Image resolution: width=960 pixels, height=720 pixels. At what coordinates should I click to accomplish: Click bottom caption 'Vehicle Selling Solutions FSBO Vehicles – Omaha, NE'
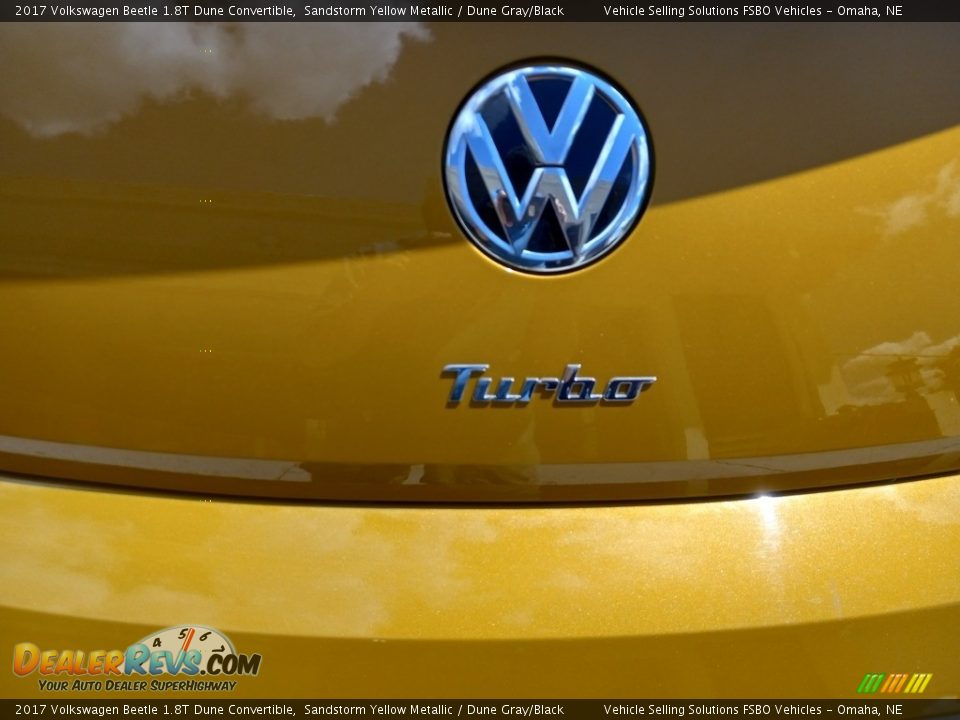pyautogui.click(x=753, y=710)
